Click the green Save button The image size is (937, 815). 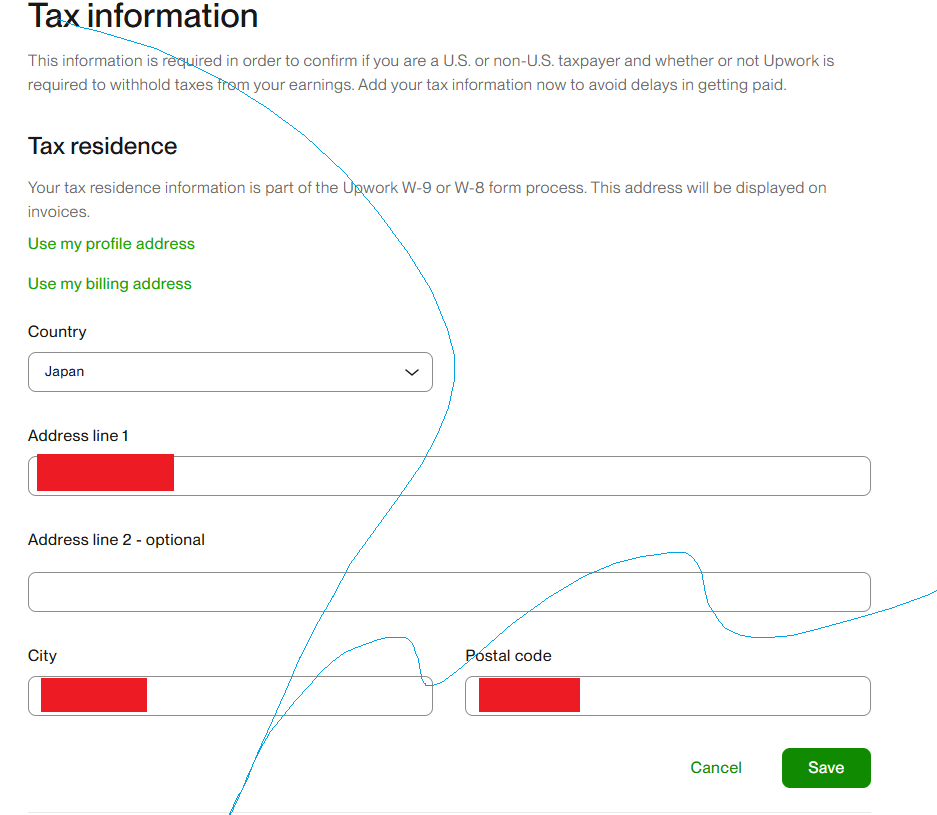826,768
